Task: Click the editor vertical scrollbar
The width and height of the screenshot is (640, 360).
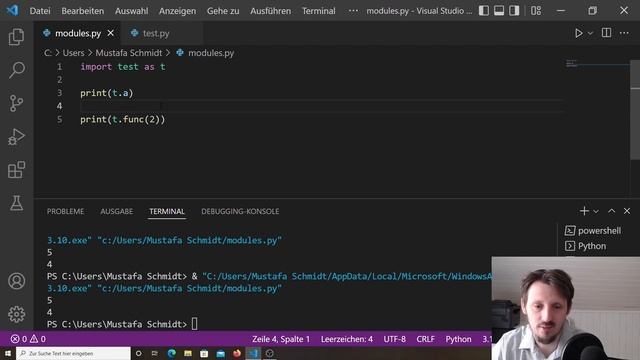Action: click(x=635, y=110)
